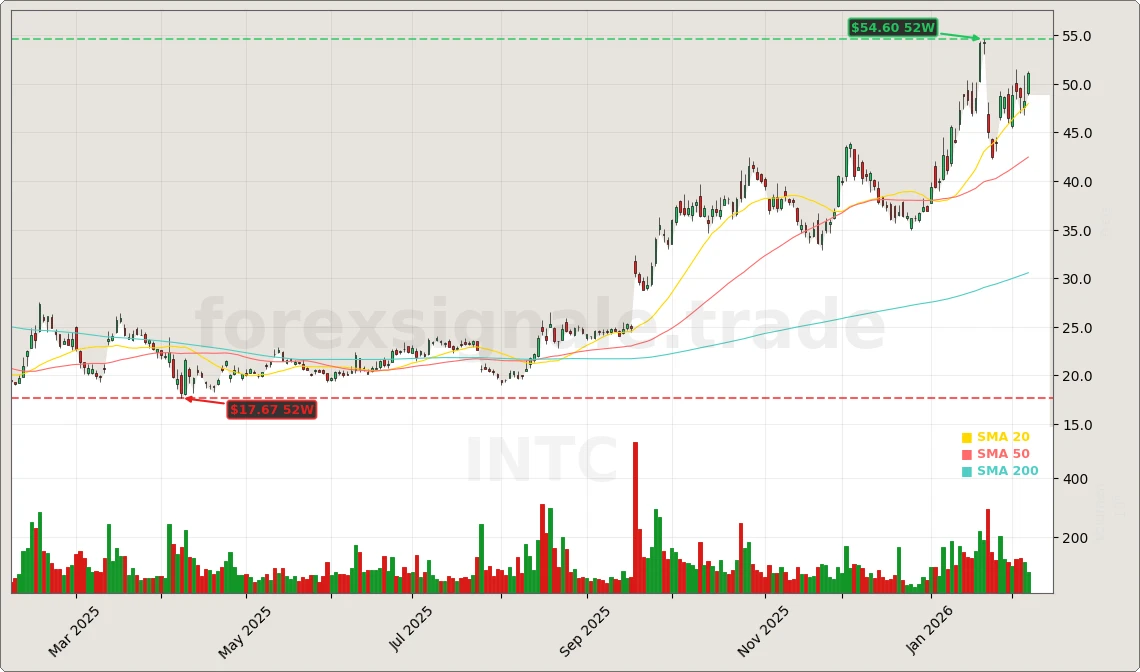
Task: Click the forexsignals.trade watermark text
Action: pos(540,327)
